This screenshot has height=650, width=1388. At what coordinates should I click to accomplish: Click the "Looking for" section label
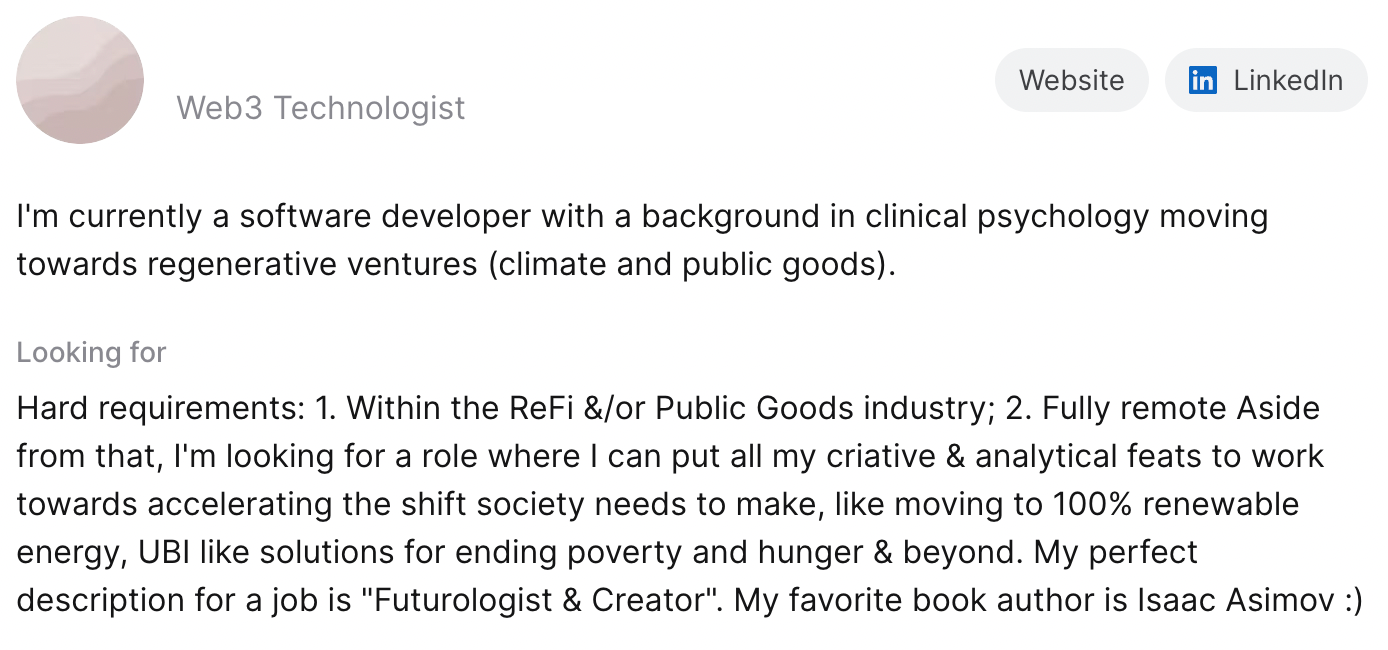[91, 352]
